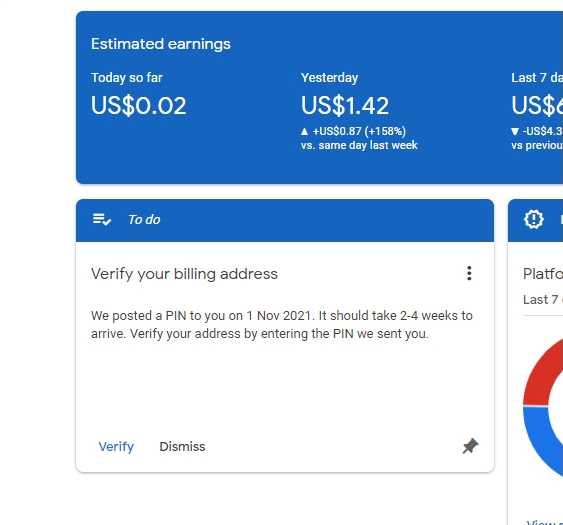Screen dimensions: 563x525
Task: Click the red segment of donut chart
Action: pos(541,373)
